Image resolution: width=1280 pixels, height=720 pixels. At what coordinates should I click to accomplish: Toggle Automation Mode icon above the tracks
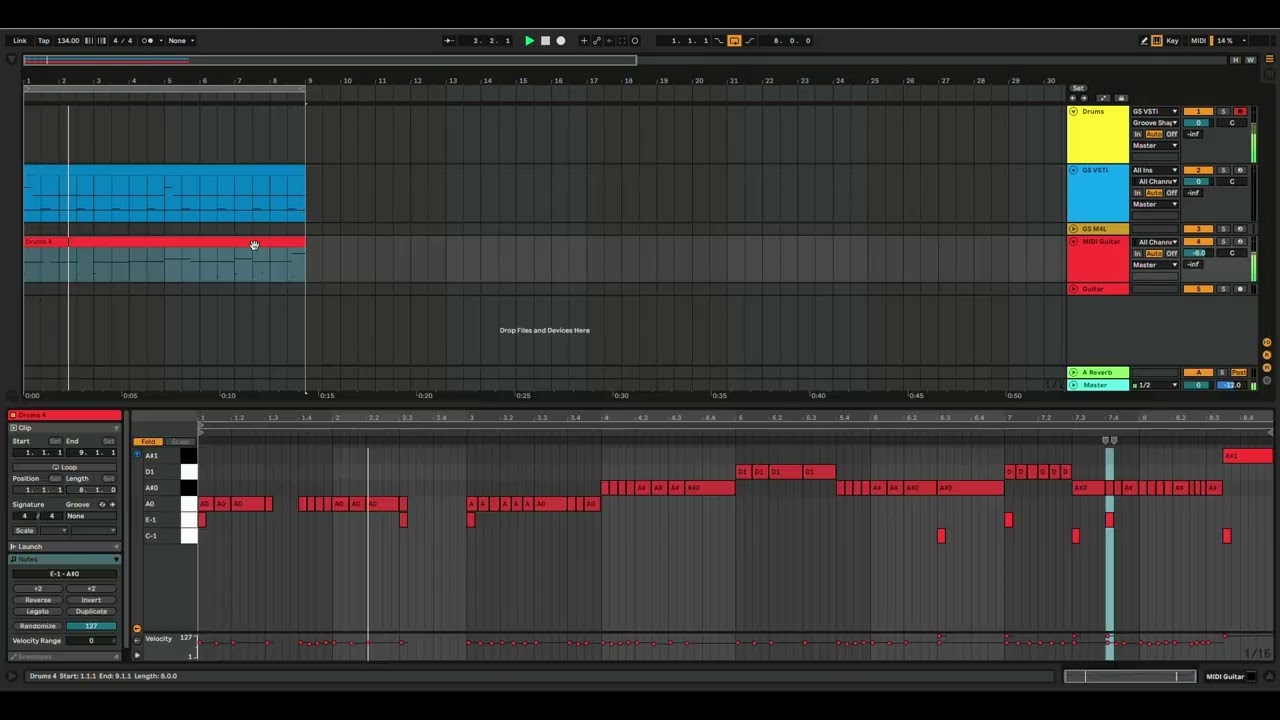pyautogui.click(x=1103, y=98)
